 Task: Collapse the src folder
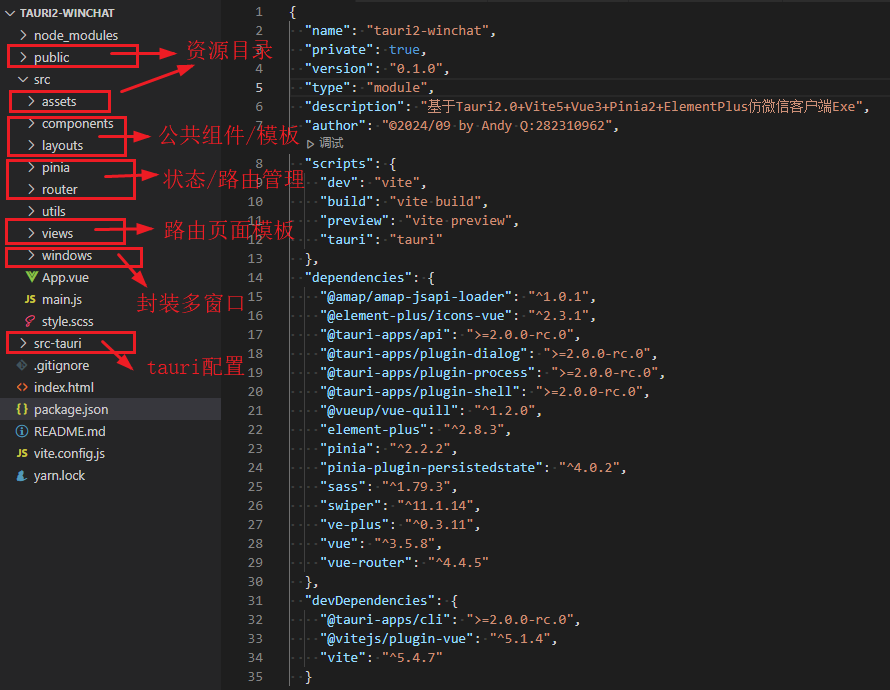(23, 79)
